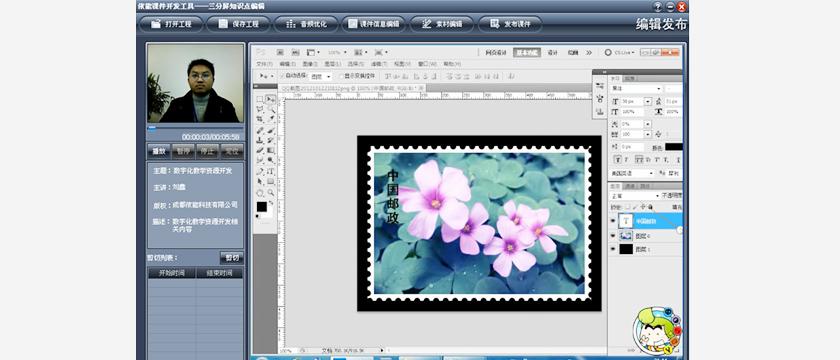
Task: Select the Quick Selection tool
Action: click(x=271, y=109)
